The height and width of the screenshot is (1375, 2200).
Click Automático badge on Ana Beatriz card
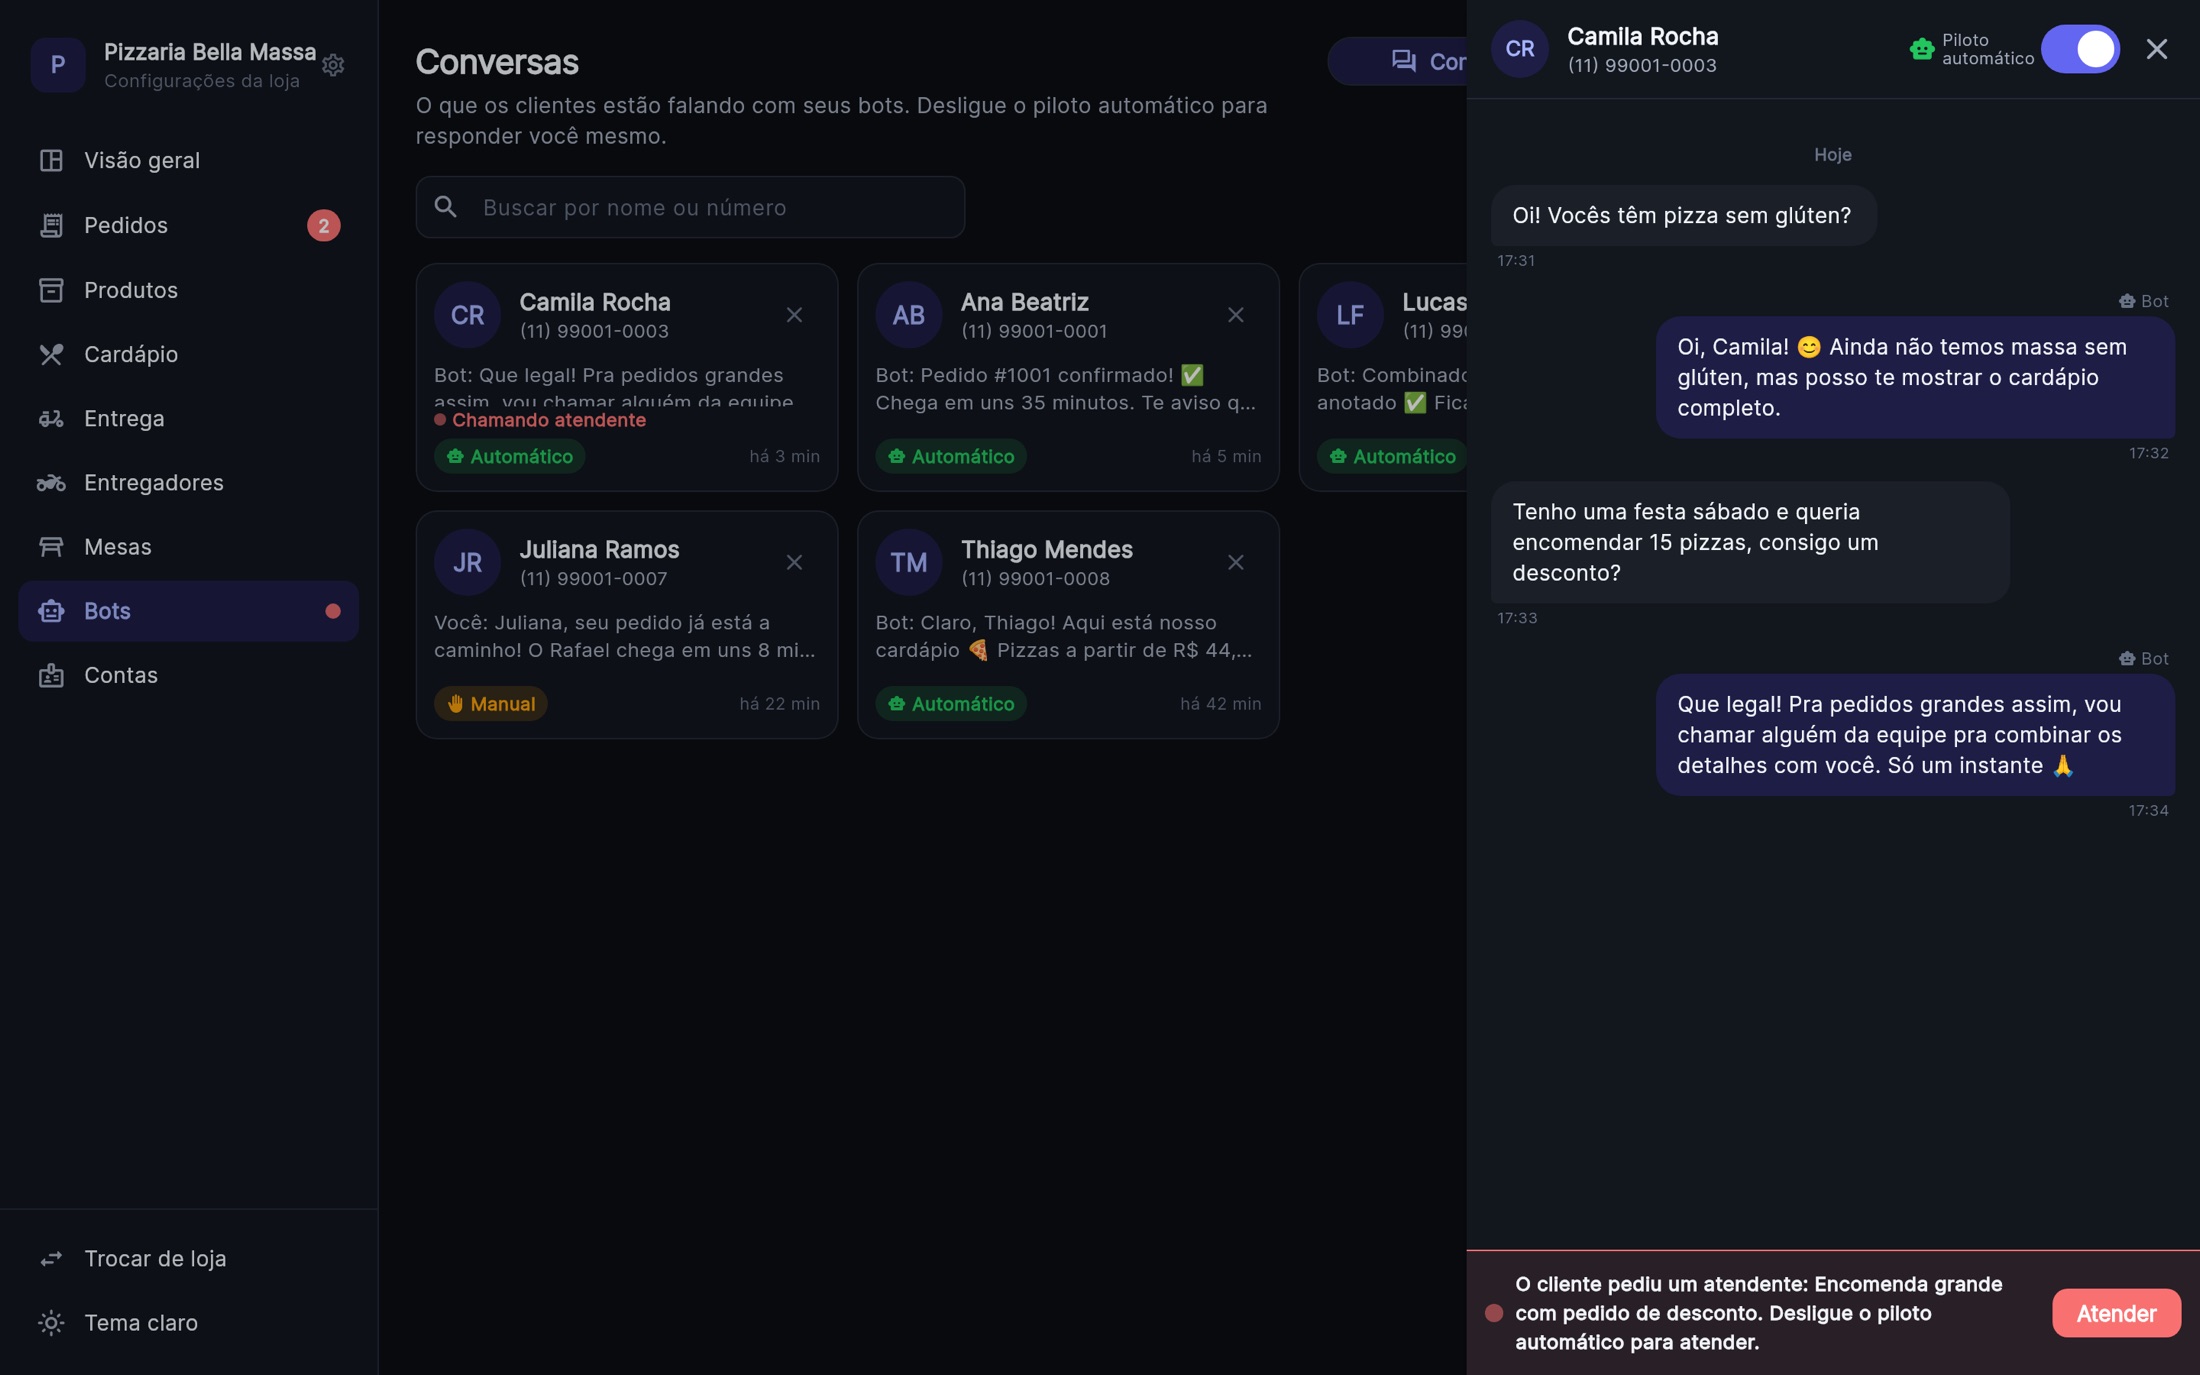coord(951,456)
